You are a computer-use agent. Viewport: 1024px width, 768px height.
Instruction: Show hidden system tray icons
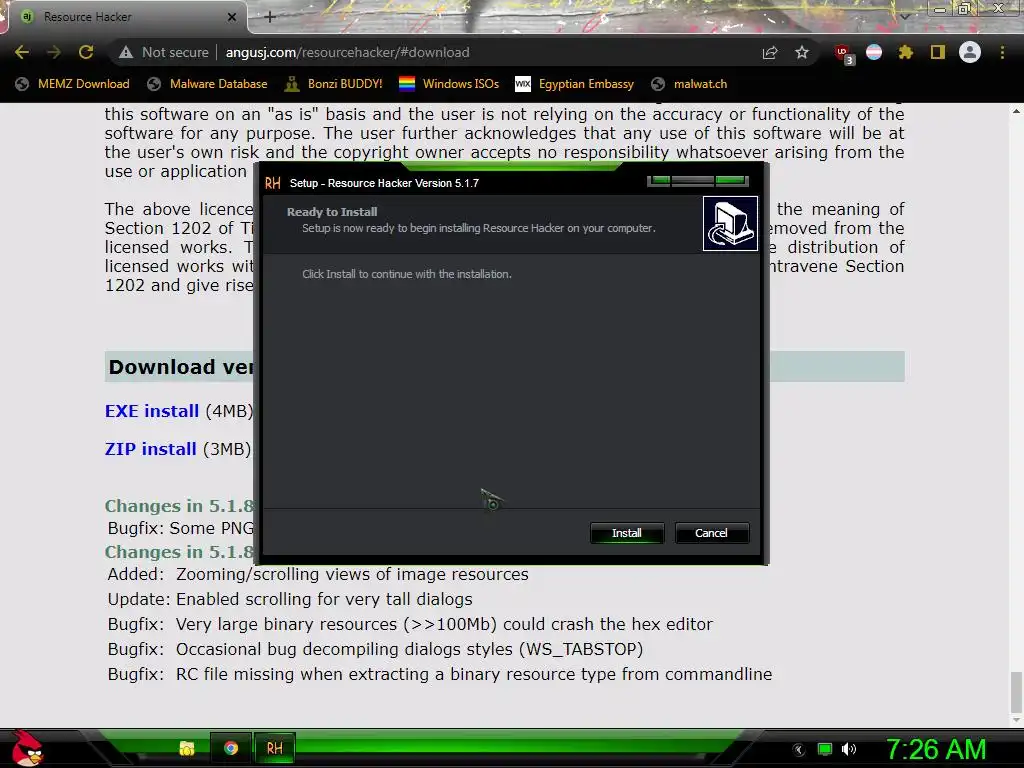pyautogui.click(x=798, y=750)
